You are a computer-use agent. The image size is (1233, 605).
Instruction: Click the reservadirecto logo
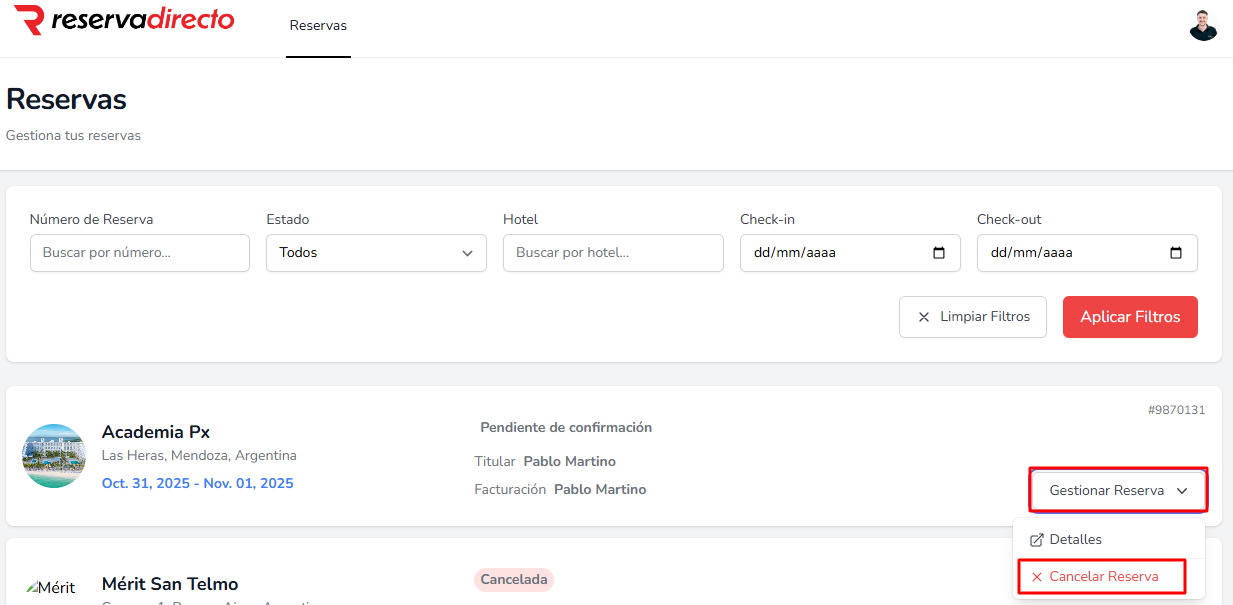[124, 20]
